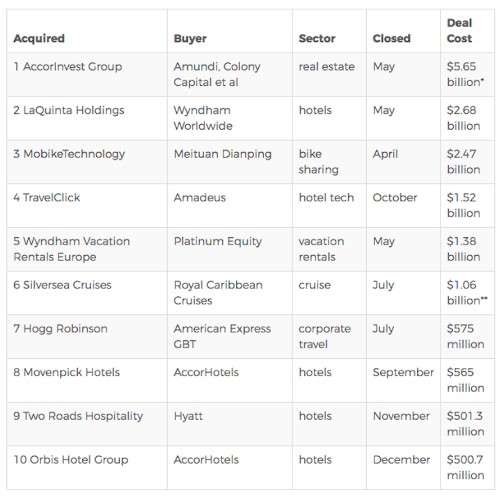Click the Acquired column header
The height and width of the screenshot is (500, 499).
click(x=39, y=38)
